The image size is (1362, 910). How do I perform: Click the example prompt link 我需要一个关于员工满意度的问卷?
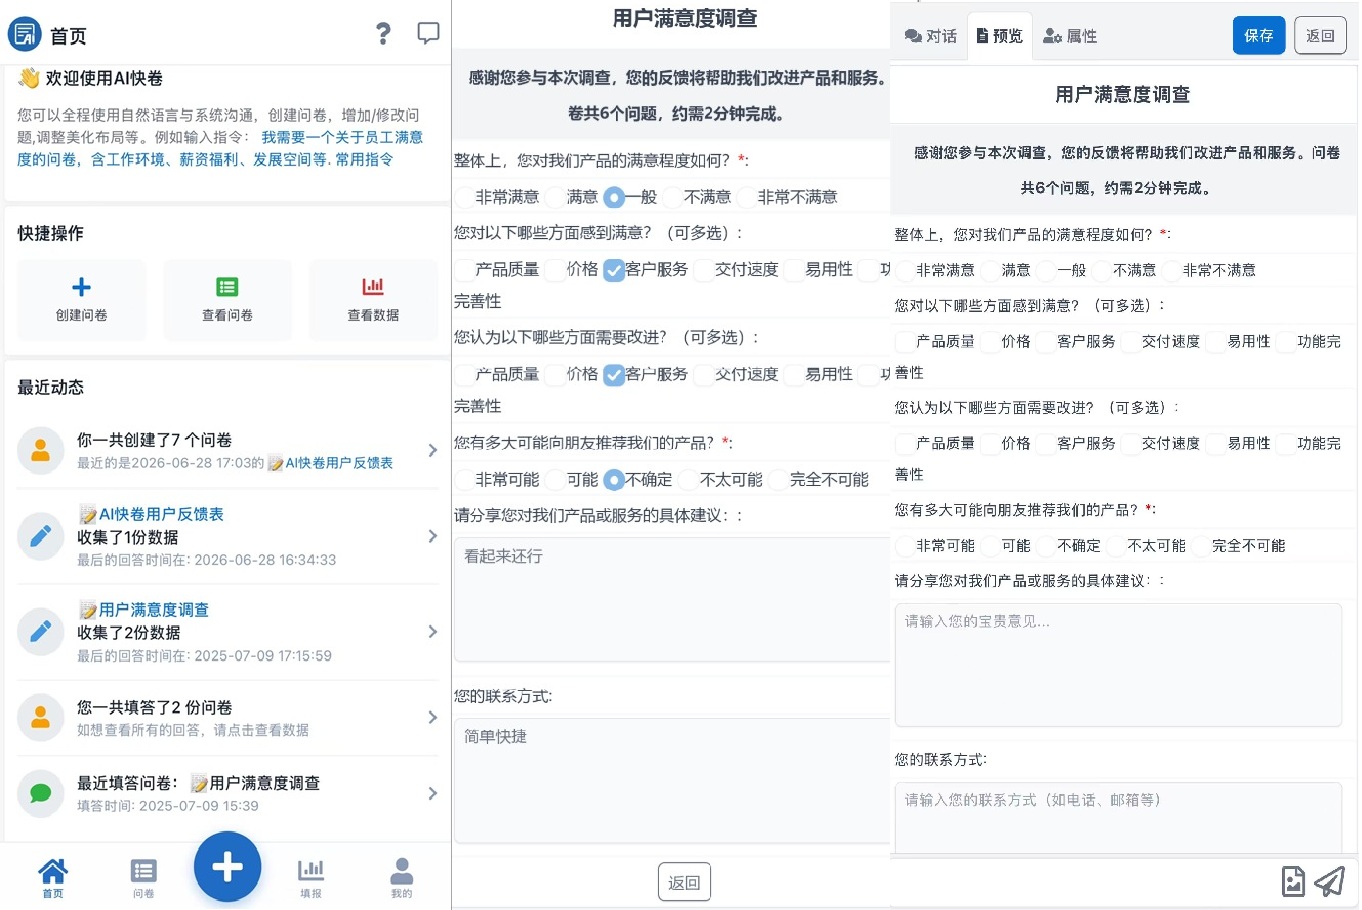(x=220, y=148)
